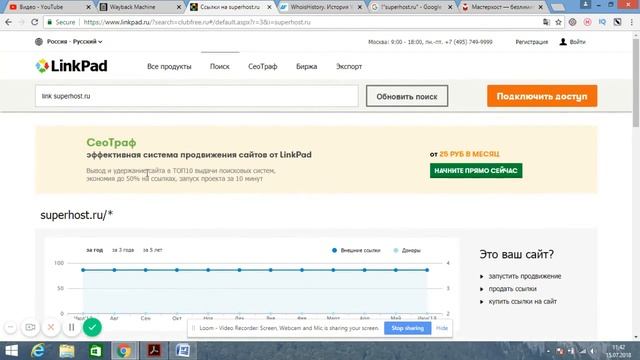Click the купить ссылки на сайт link
This screenshot has width=640, height=360.
click(x=522, y=302)
